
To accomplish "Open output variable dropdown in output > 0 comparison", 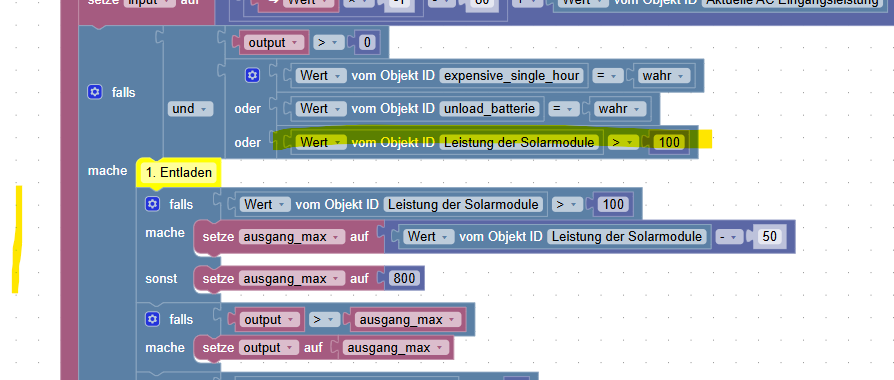I will 274,42.
